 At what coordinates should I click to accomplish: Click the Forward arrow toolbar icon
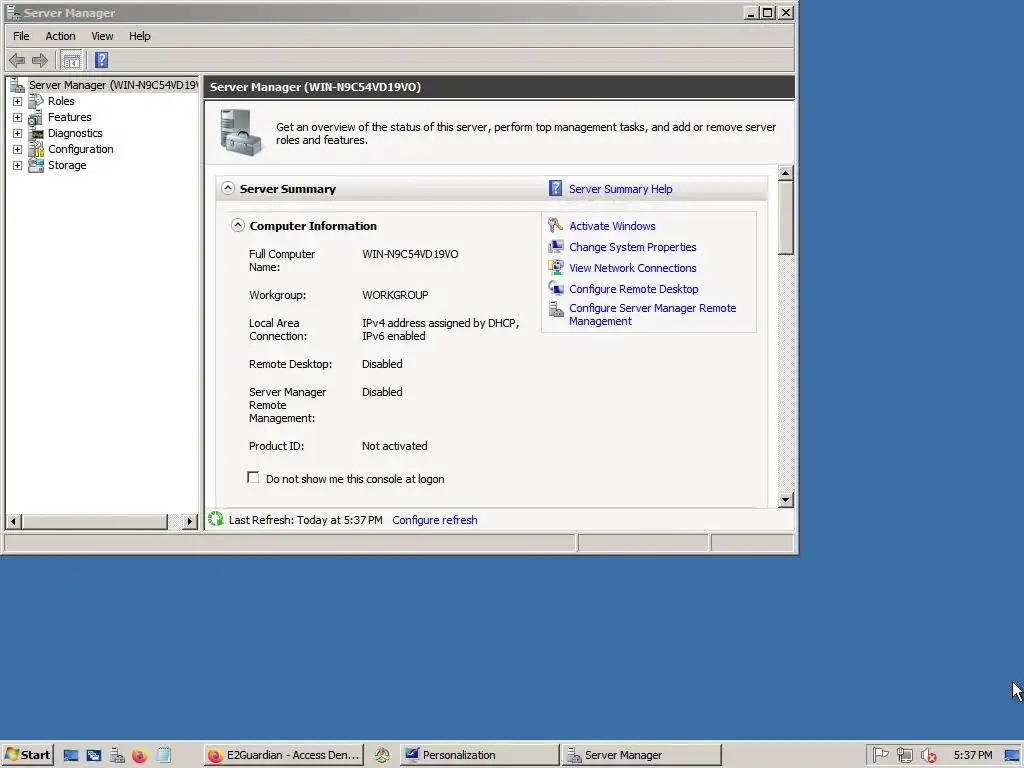[40, 61]
